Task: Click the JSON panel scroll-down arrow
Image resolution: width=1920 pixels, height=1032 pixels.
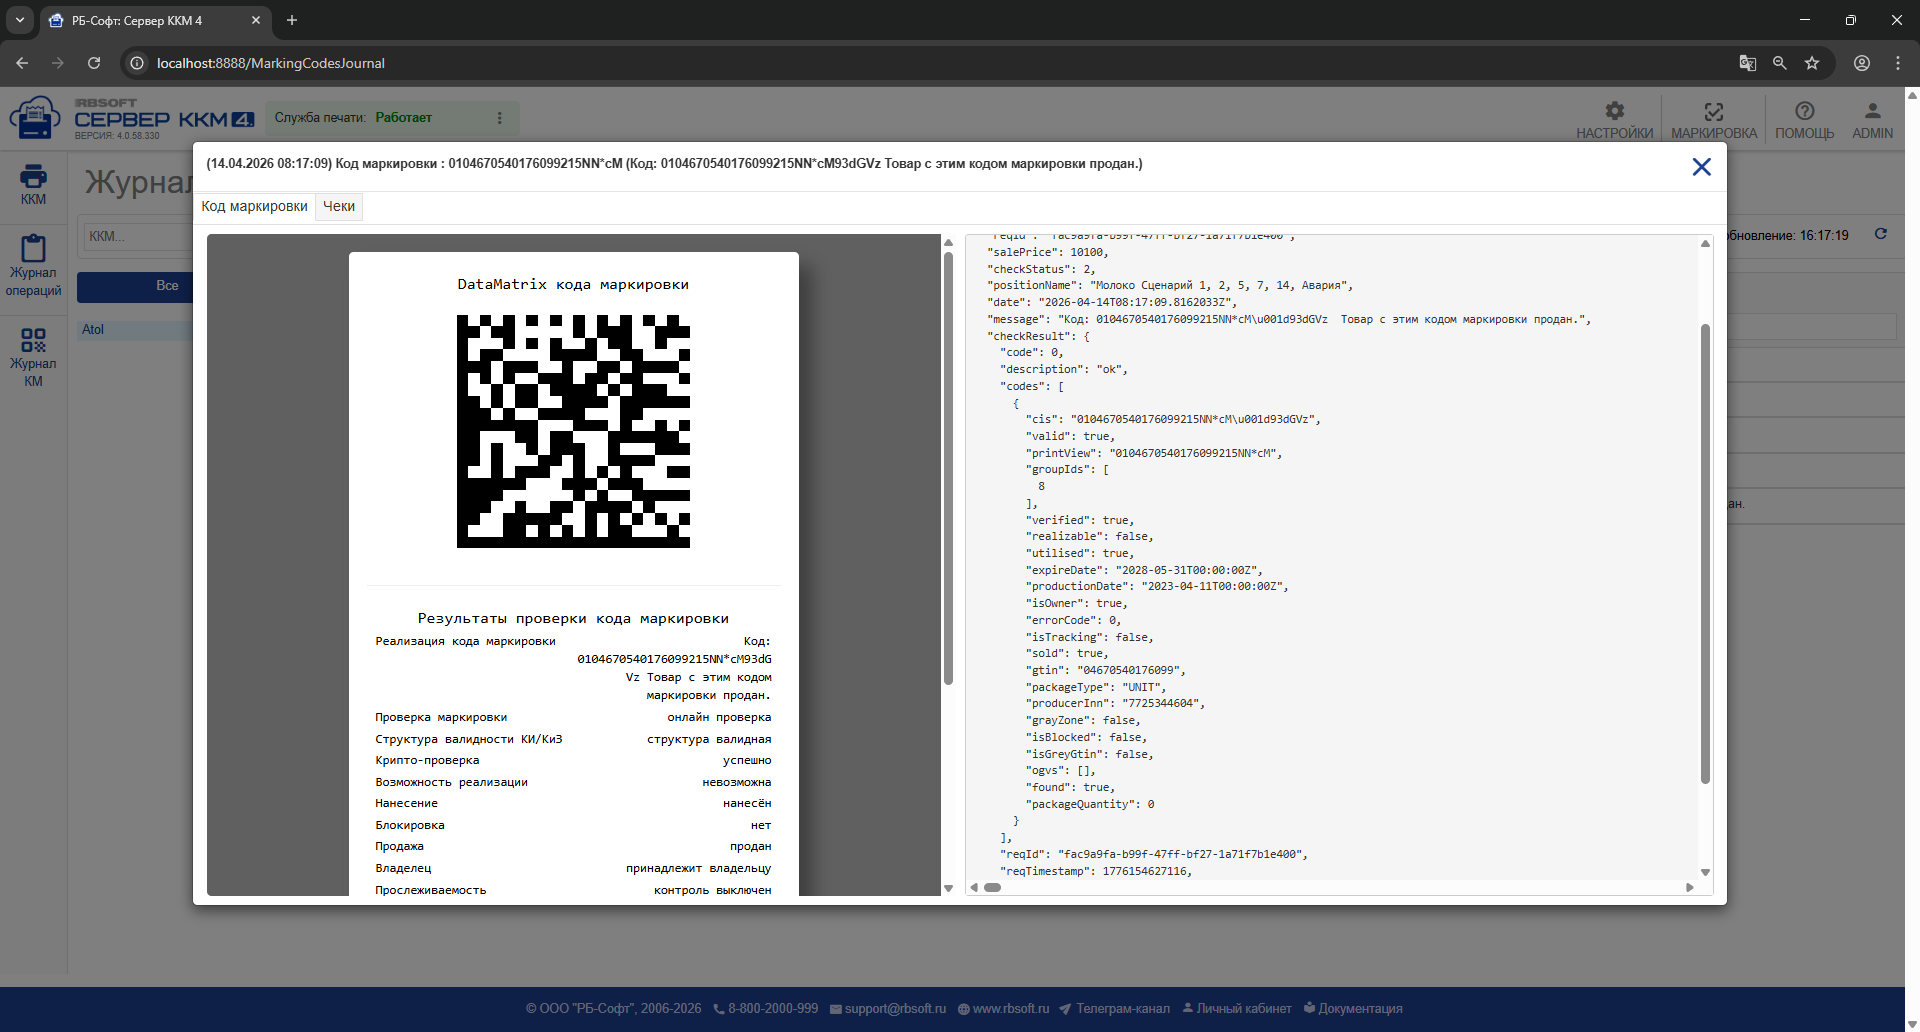Action: point(1705,873)
